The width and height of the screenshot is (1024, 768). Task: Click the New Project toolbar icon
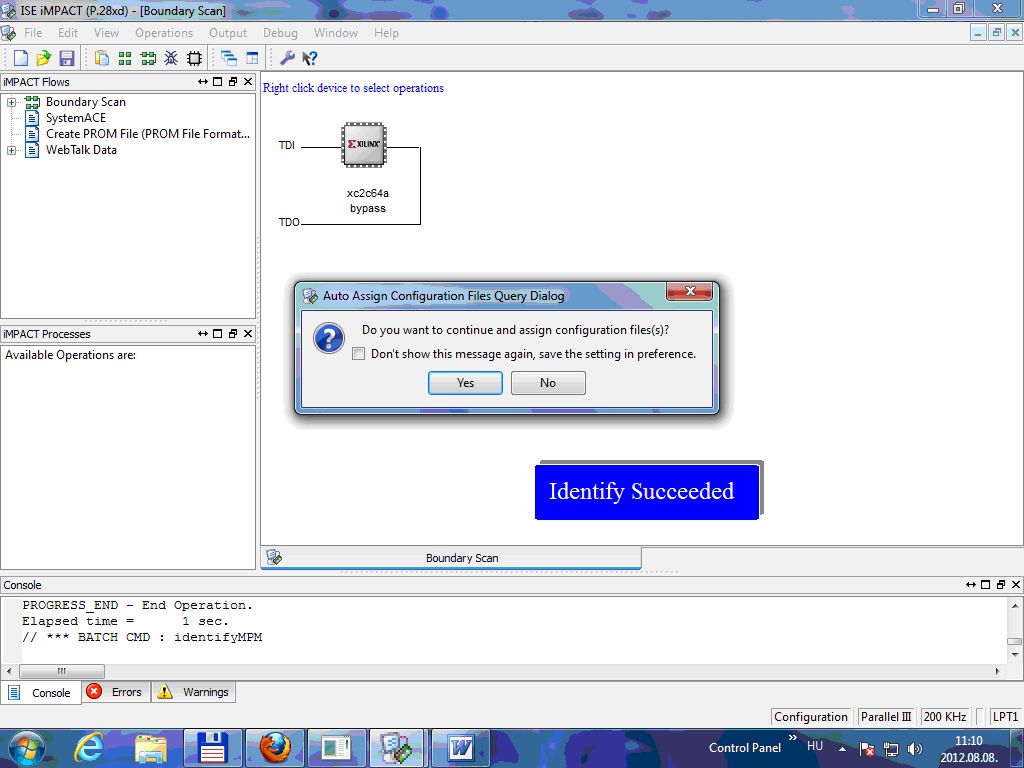coord(20,58)
